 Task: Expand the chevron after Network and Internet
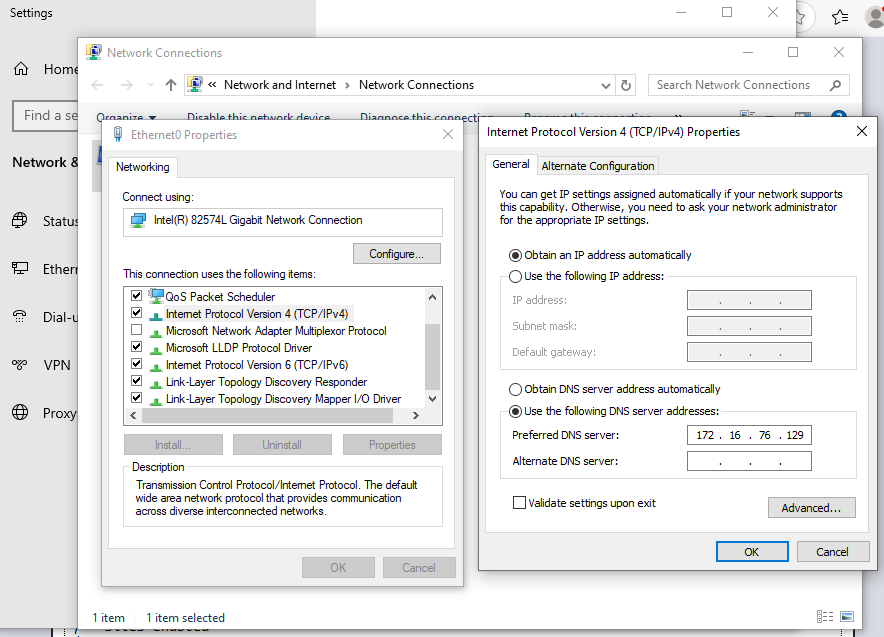point(347,85)
